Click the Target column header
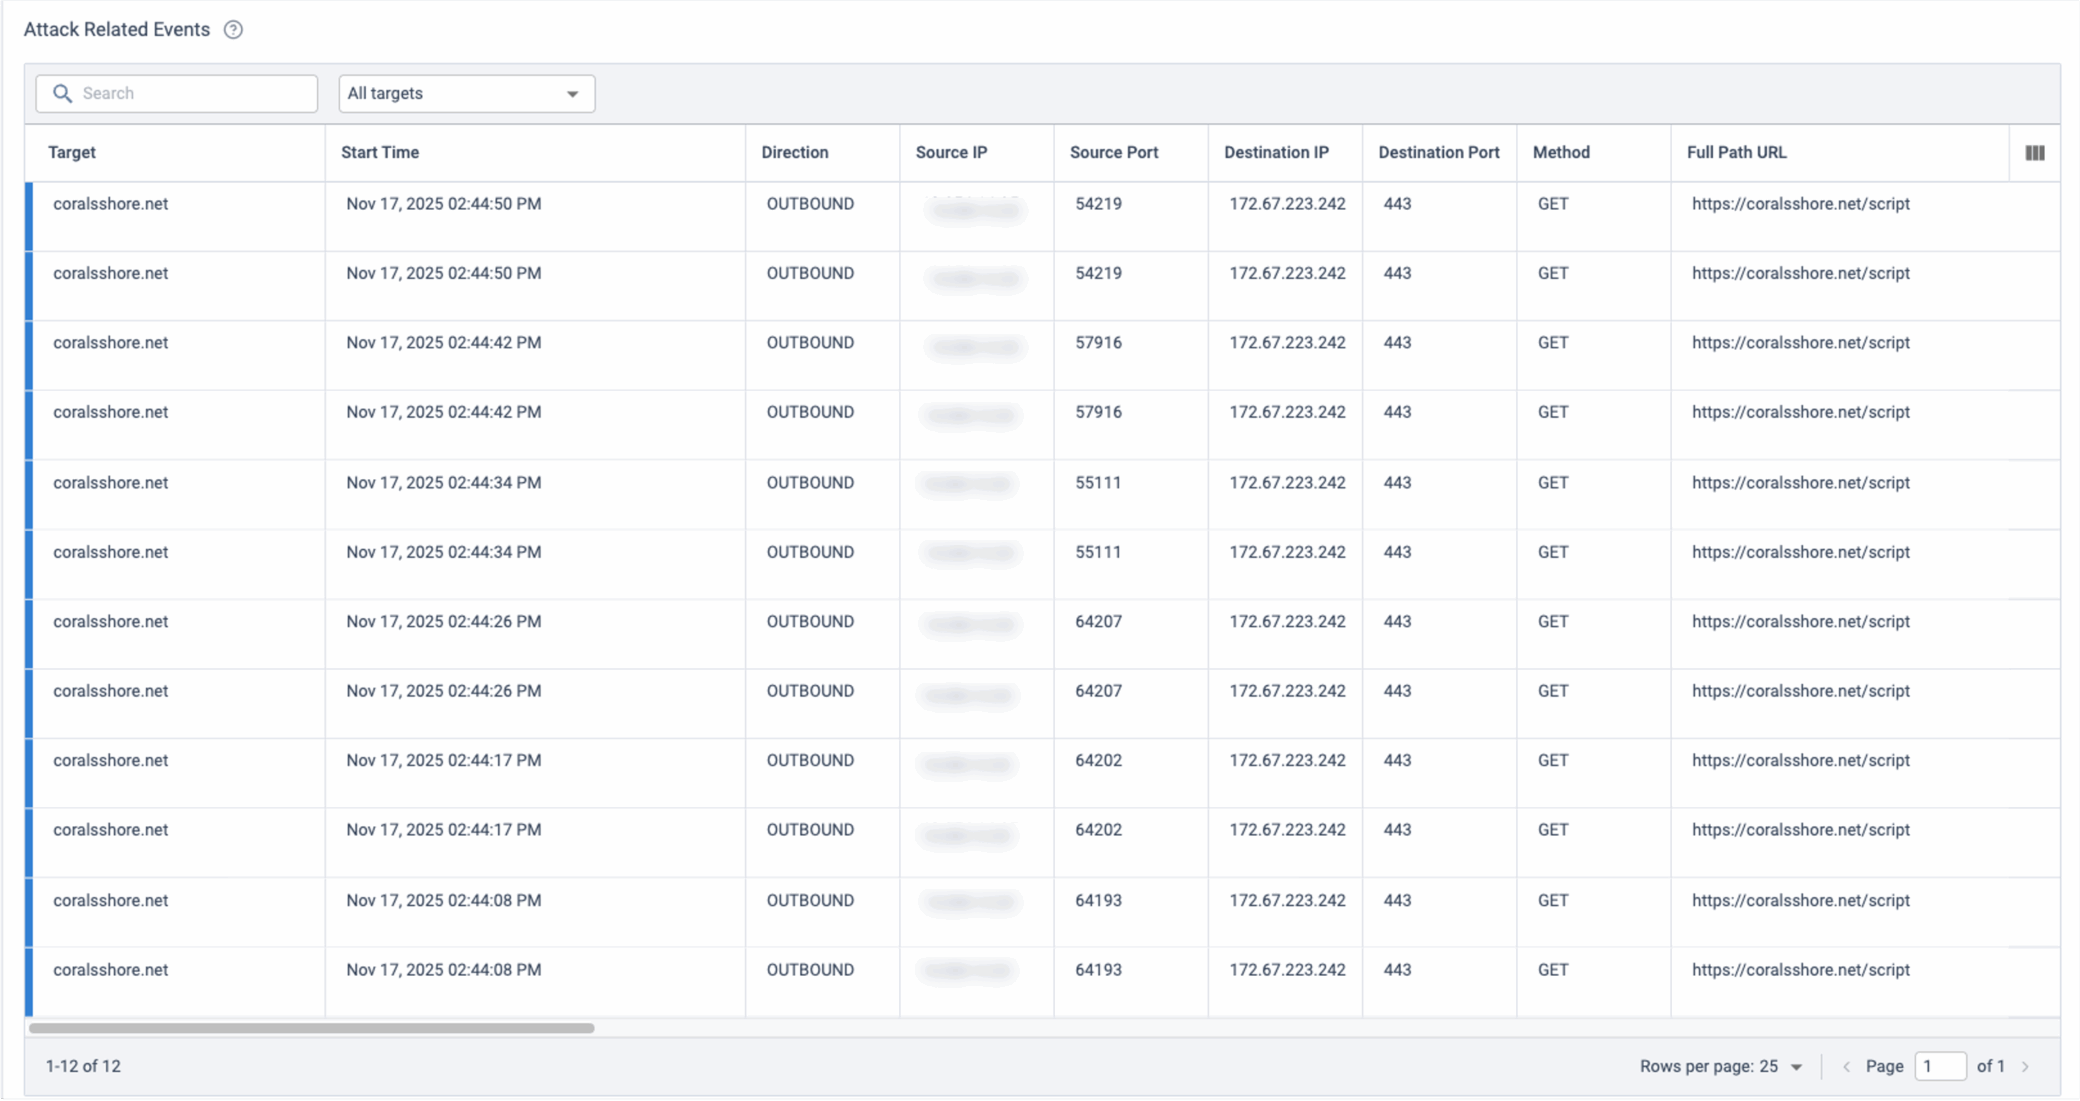This screenshot has width=2080, height=1101. pos(72,152)
